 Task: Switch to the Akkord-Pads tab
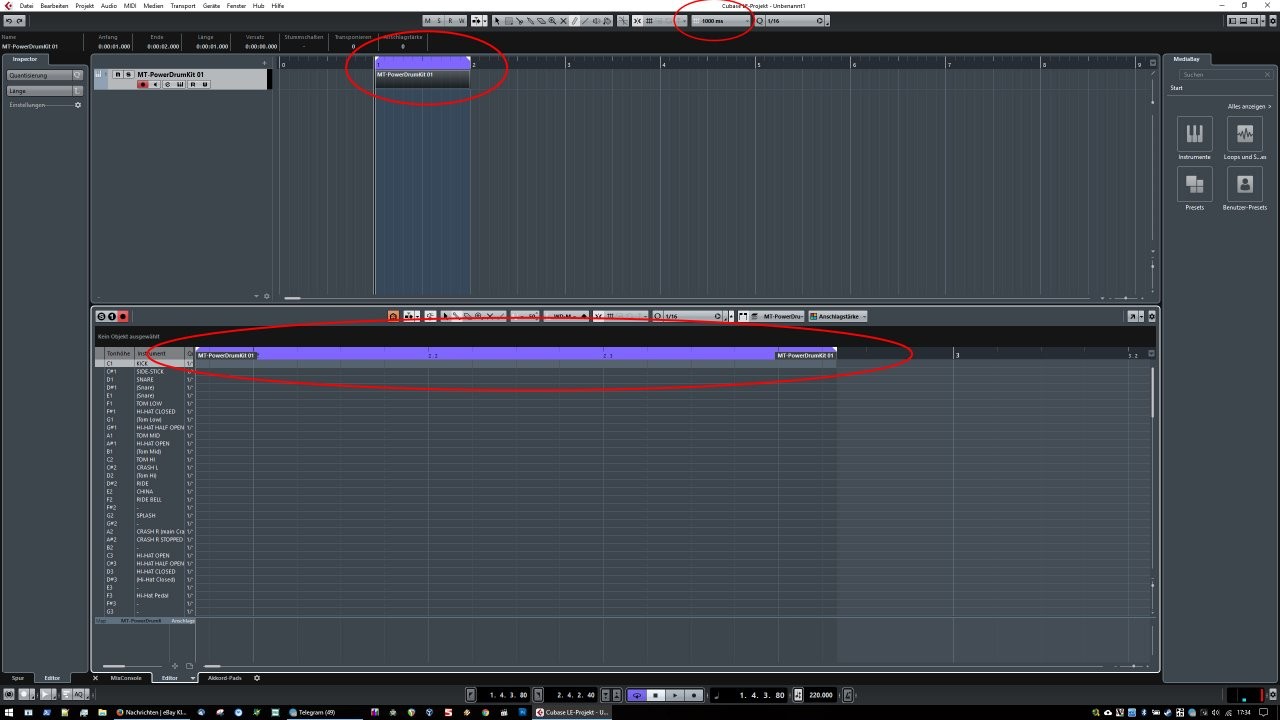pyautogui.click(x=224, y=678)
